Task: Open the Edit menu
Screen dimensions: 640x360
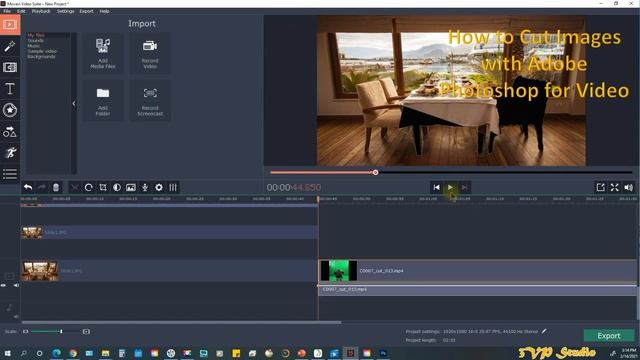Action: pos(21,11)
